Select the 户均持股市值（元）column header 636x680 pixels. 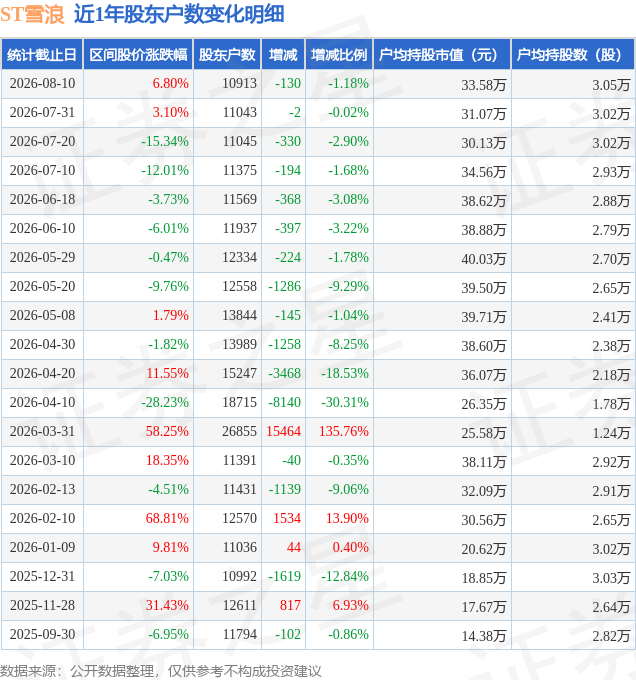(x=442, y=55)
